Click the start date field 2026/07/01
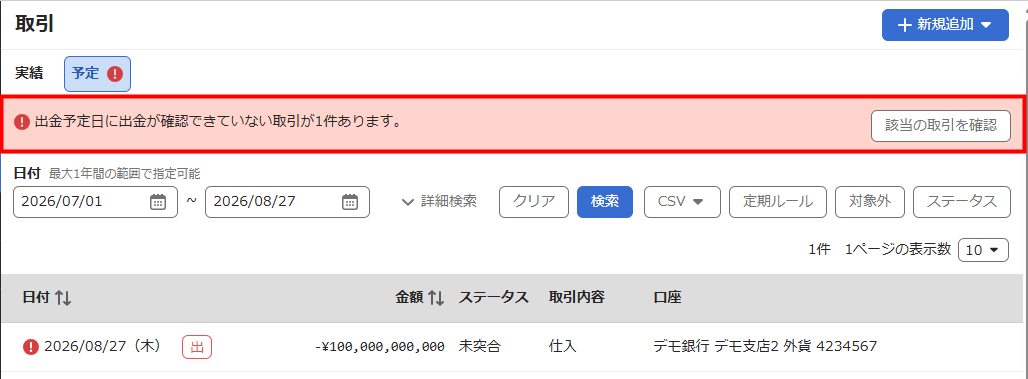Viewport: 1028px width, 379px height. (96, 202)
